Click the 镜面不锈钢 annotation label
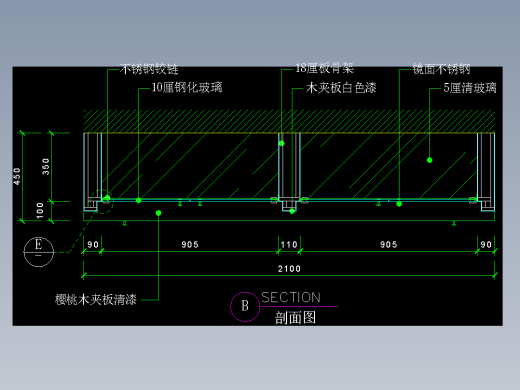 (x=441, y=69)
